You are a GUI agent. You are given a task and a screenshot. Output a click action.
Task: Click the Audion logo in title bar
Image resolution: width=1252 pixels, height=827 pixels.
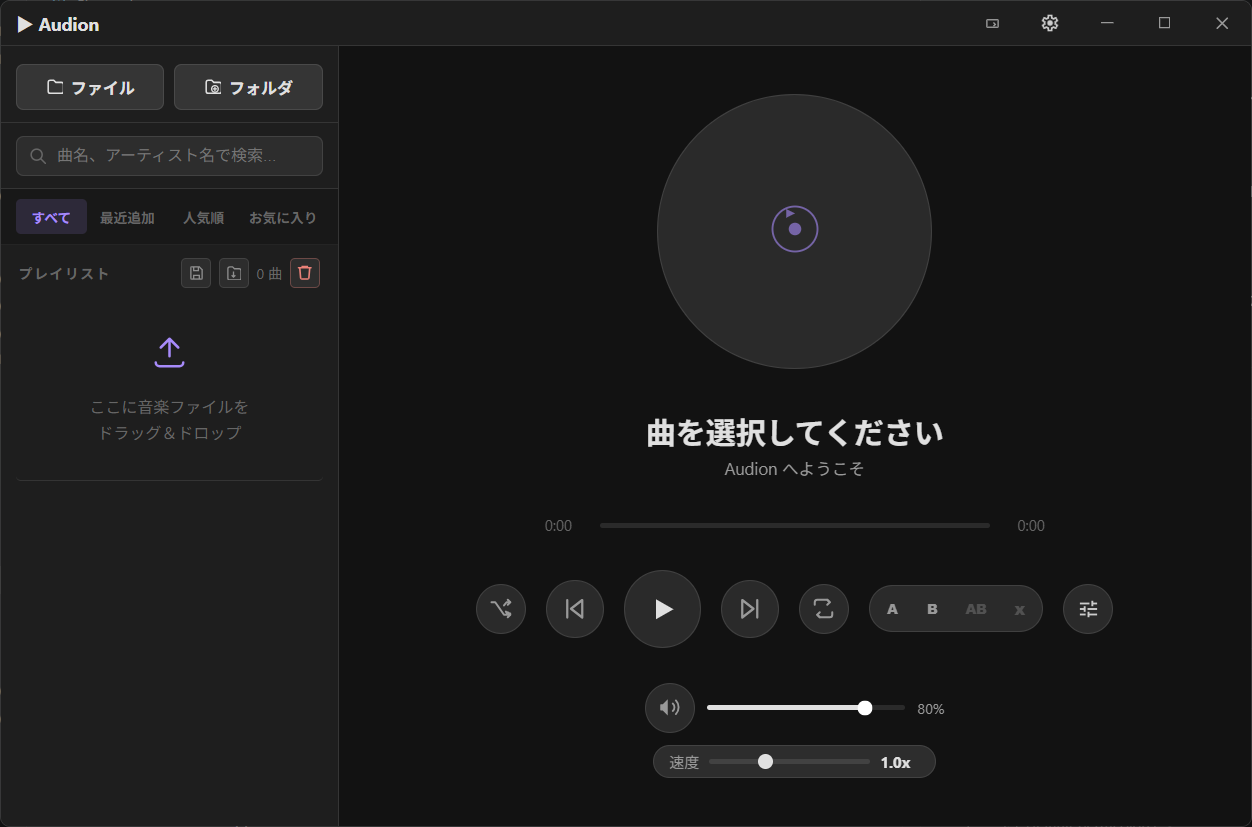(58, 24)
